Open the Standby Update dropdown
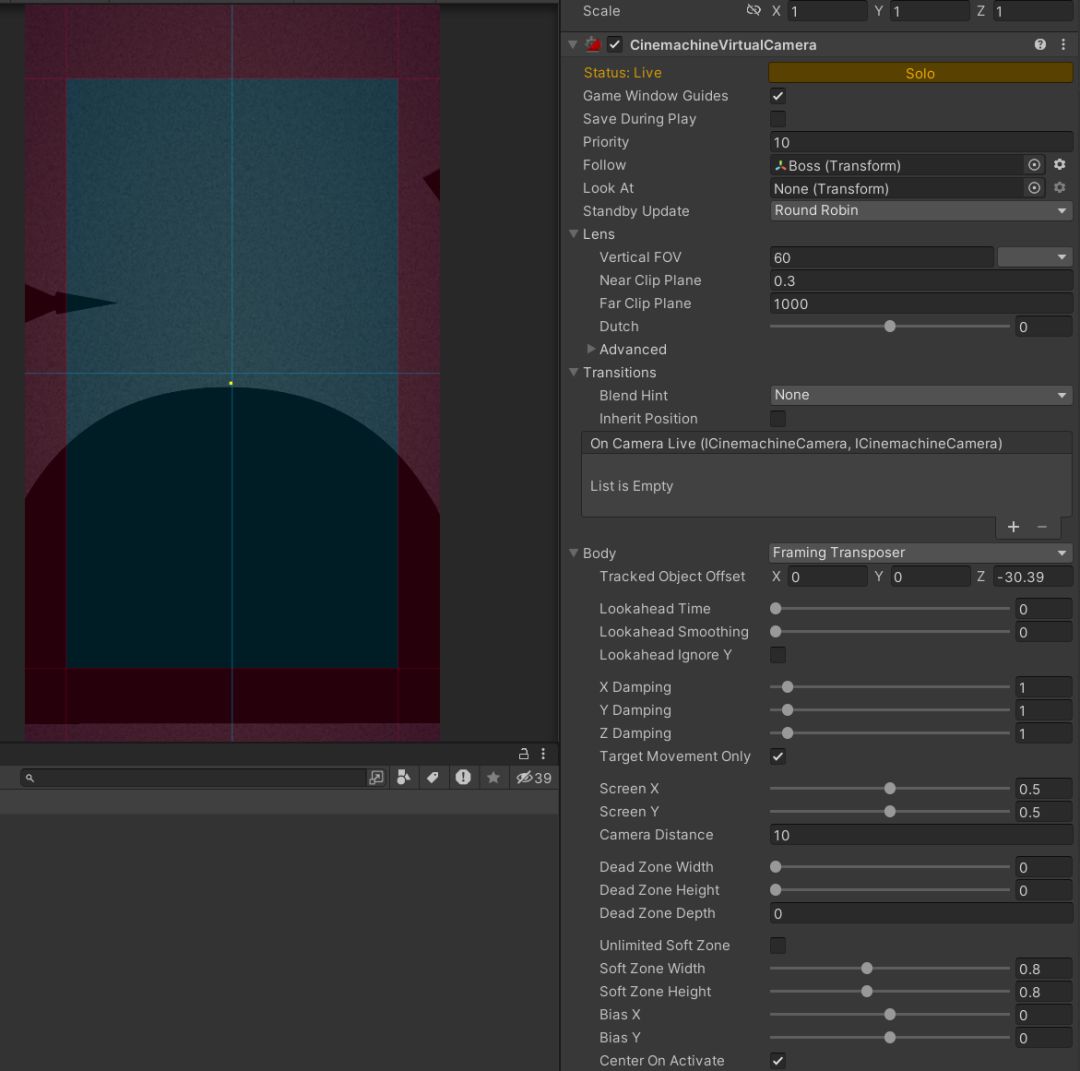 coord(920,211)
